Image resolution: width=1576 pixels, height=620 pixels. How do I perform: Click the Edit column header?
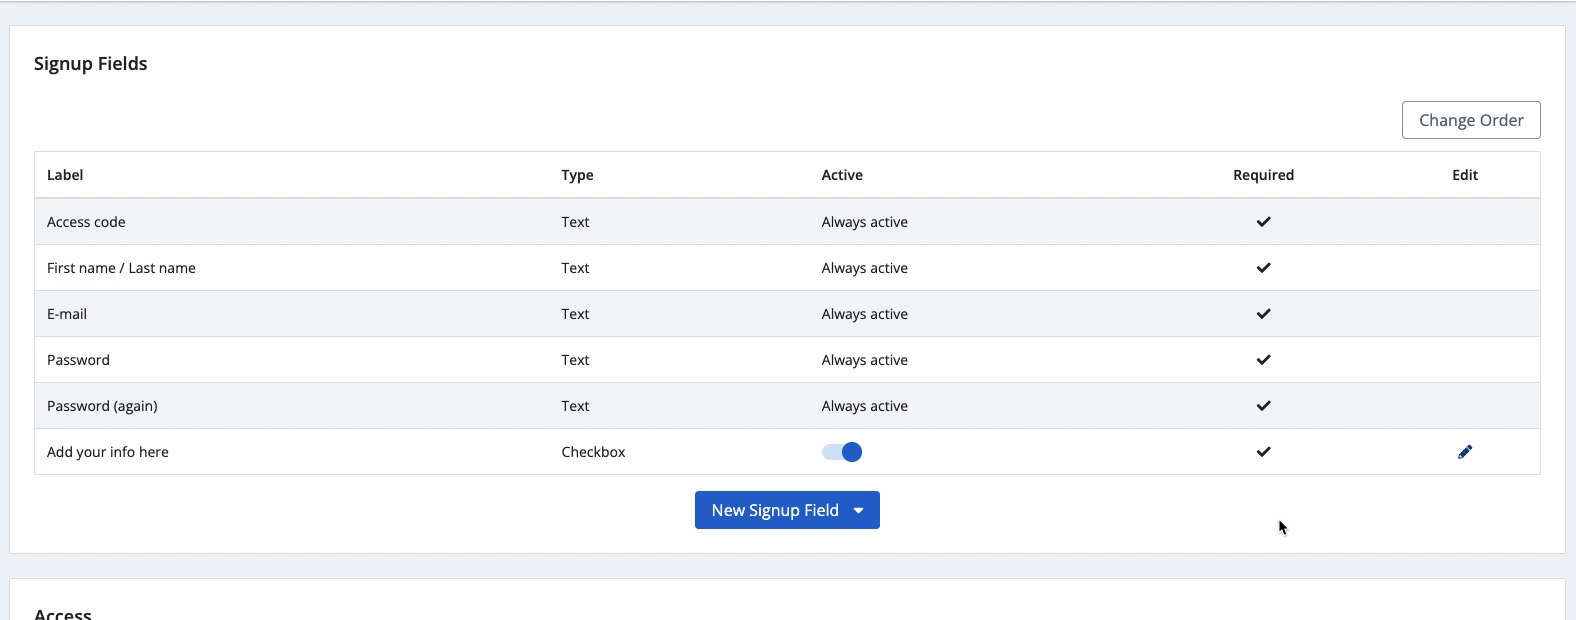pos(1464,175)
